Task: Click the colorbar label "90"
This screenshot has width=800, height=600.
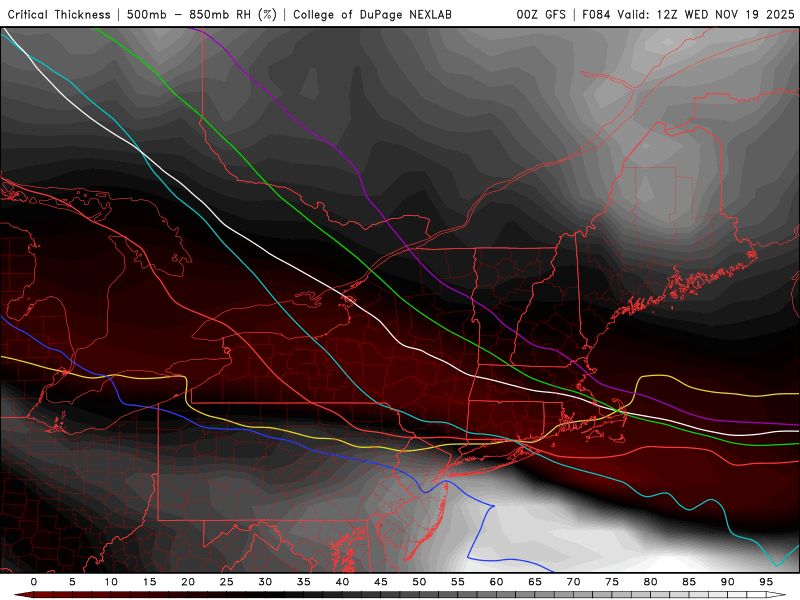Action: click(x=728, y=582)
